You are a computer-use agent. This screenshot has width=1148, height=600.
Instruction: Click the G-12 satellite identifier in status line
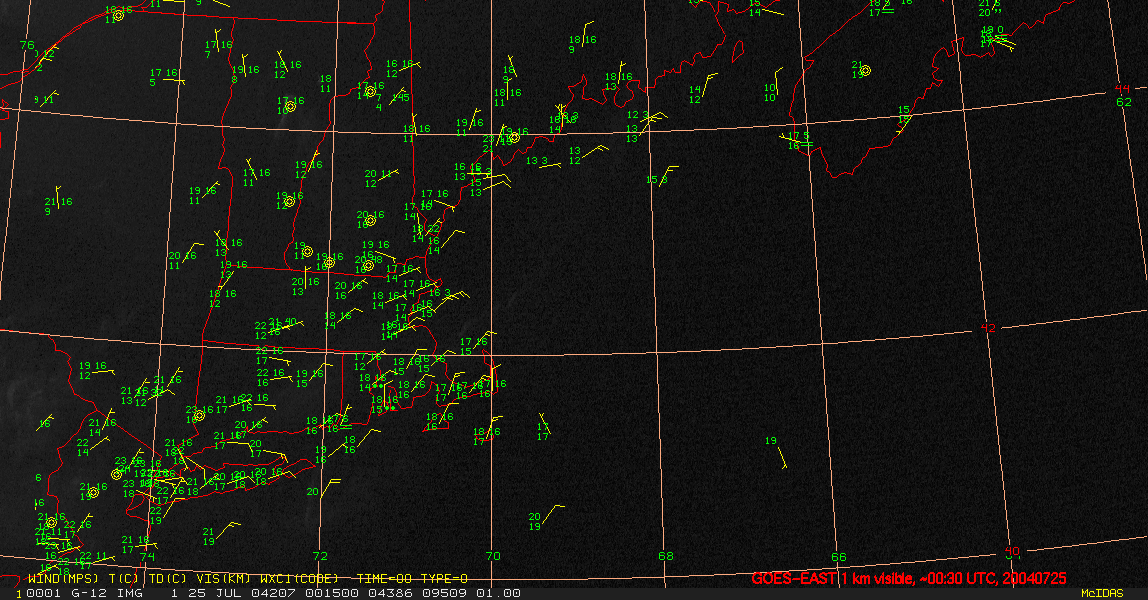(90, 593)
